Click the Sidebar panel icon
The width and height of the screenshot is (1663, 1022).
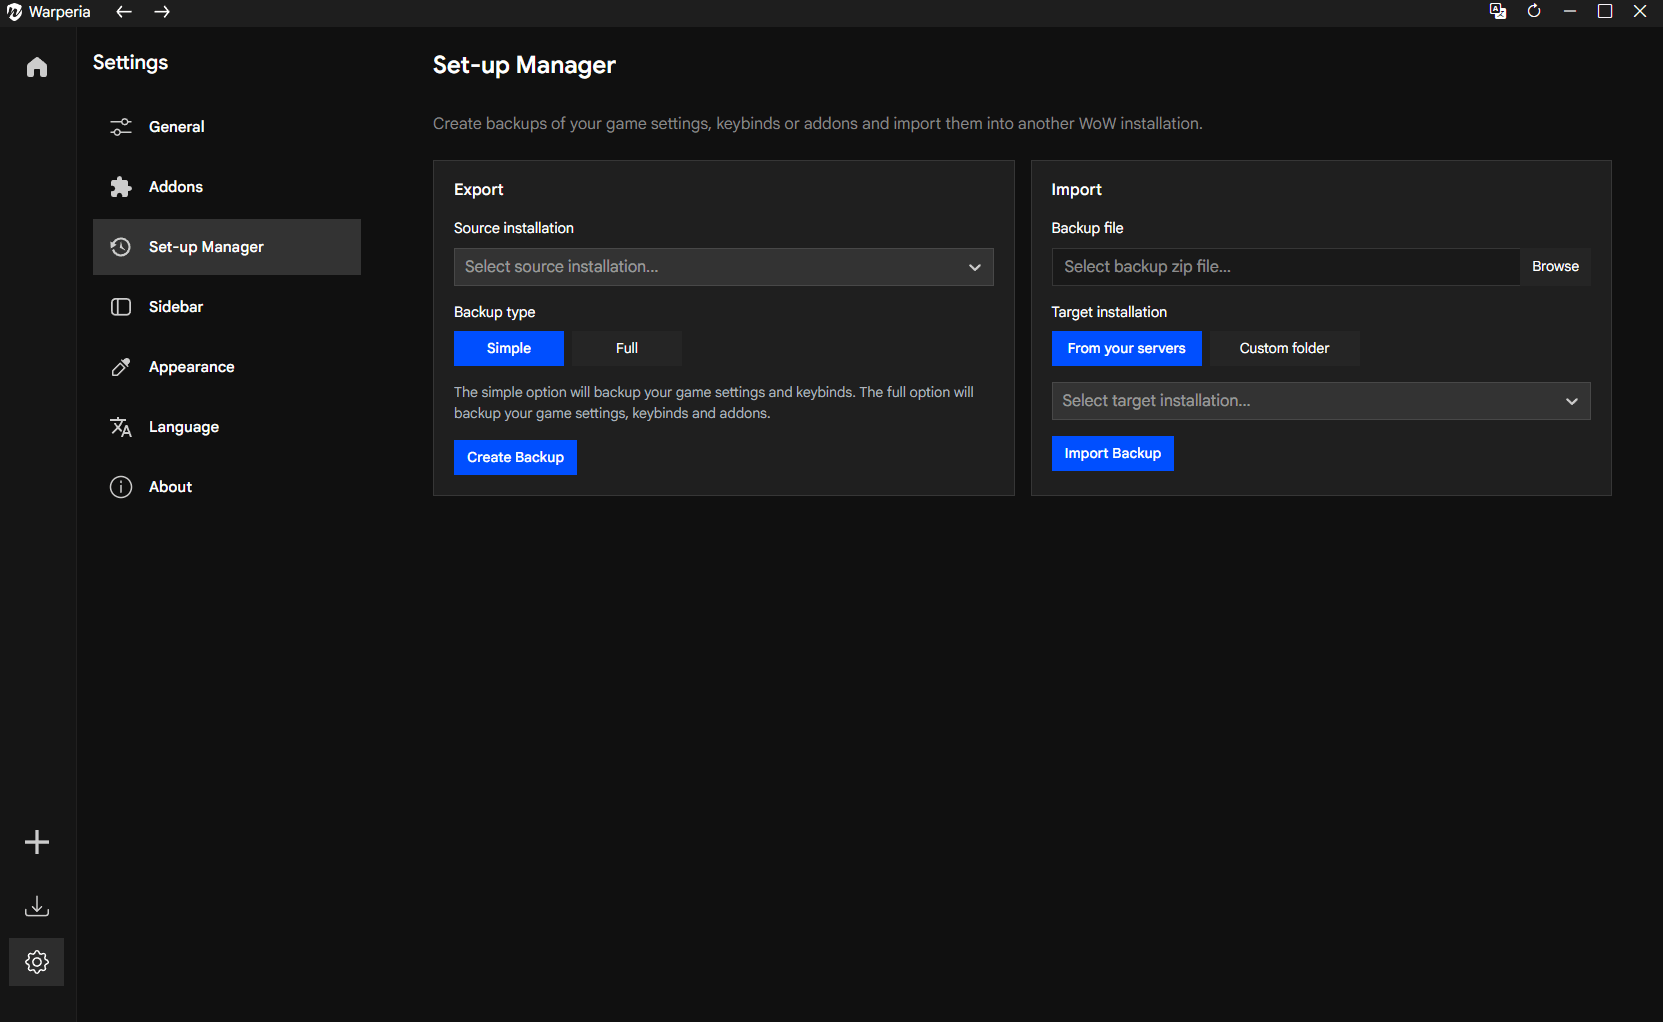click(x=121, y=307)
